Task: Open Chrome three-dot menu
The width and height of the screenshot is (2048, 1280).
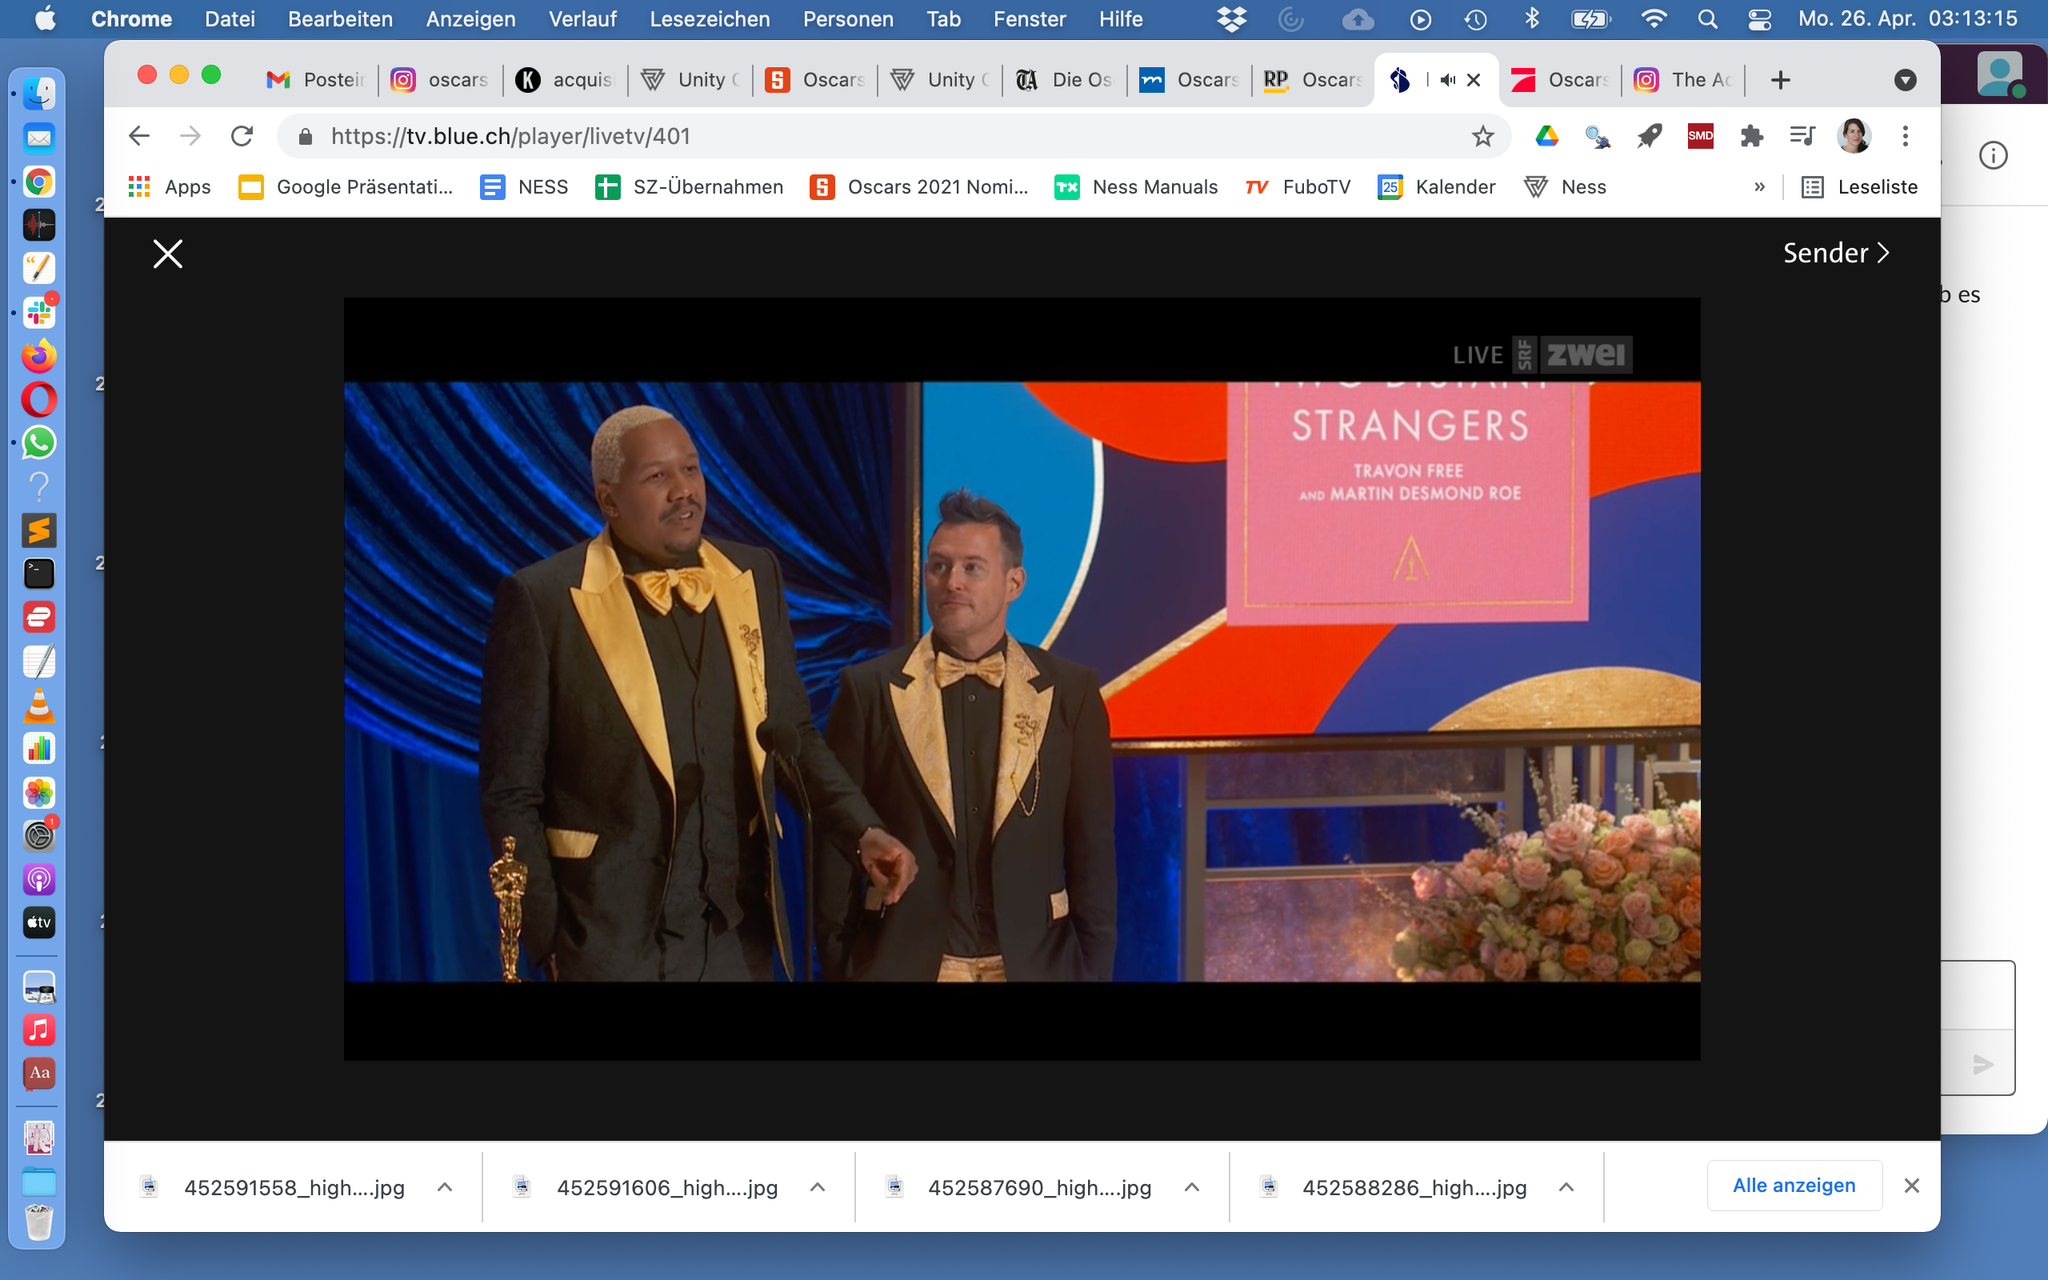Action: coord(1905,136)
